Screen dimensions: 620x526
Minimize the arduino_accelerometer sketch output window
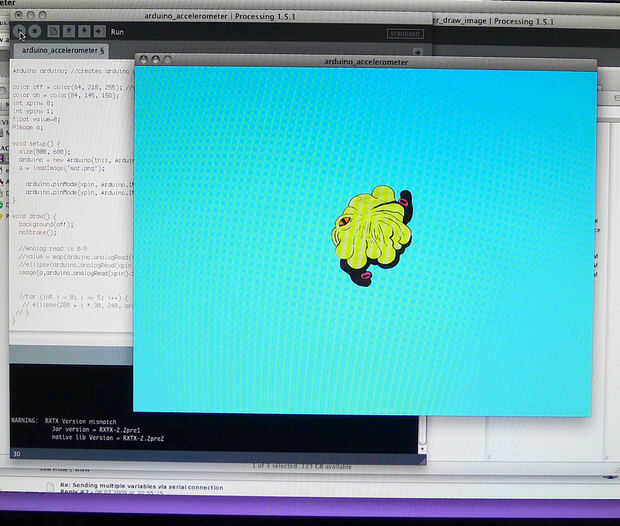click(x=155, y=60)
